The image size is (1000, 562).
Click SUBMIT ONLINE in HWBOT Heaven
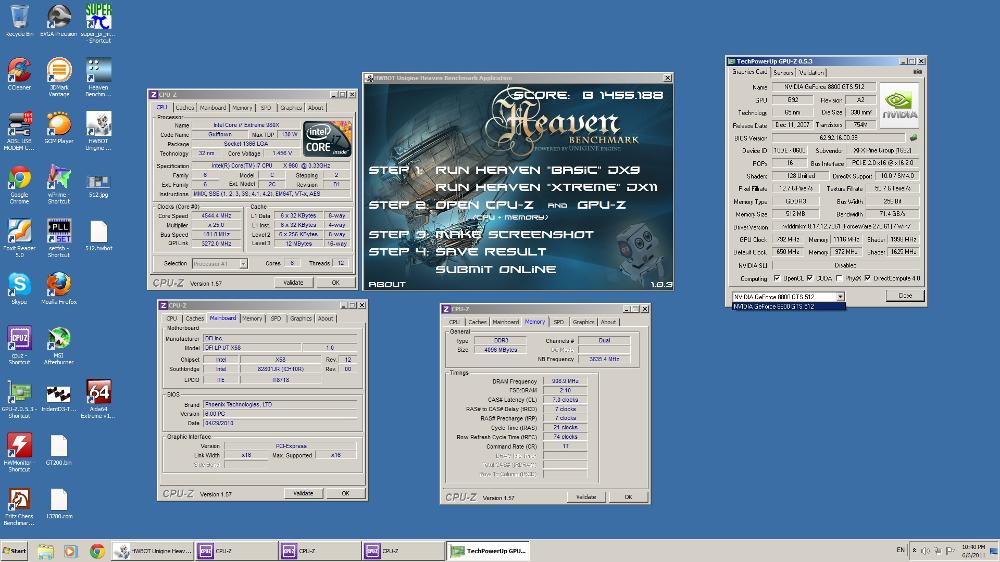pyautogui.click(x=496, y=269)
